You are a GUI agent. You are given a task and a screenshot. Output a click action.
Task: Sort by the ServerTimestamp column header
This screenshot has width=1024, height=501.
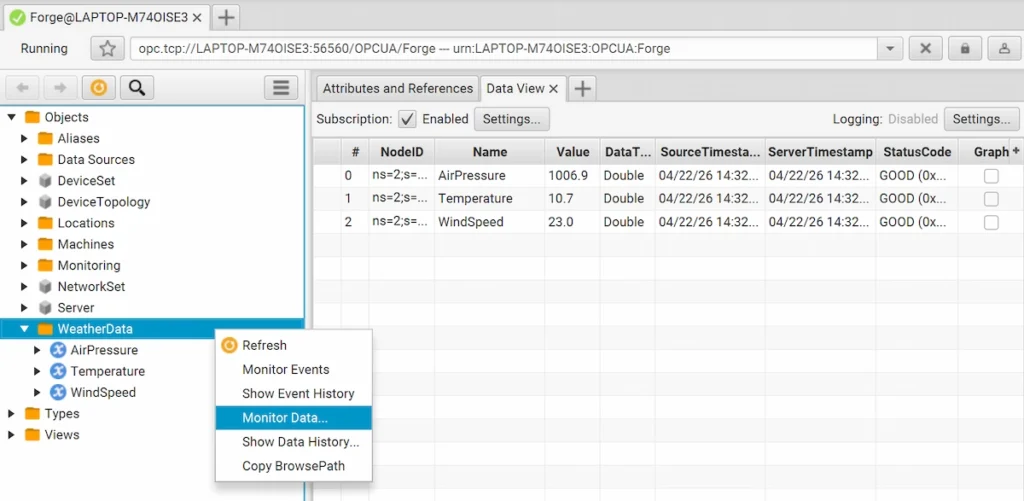coord(820,152)
